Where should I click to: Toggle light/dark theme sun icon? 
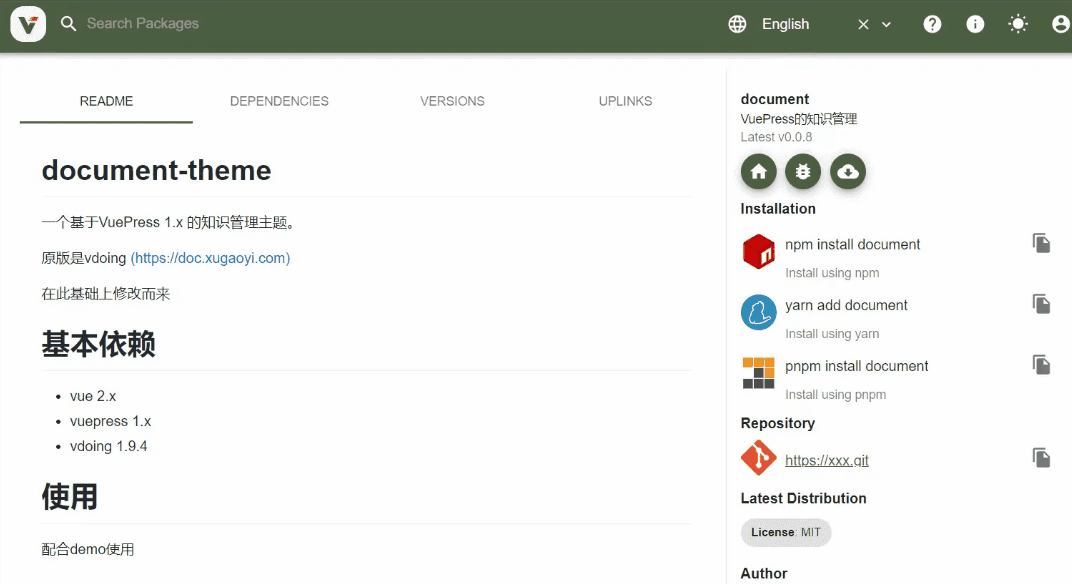[1018, 24]
